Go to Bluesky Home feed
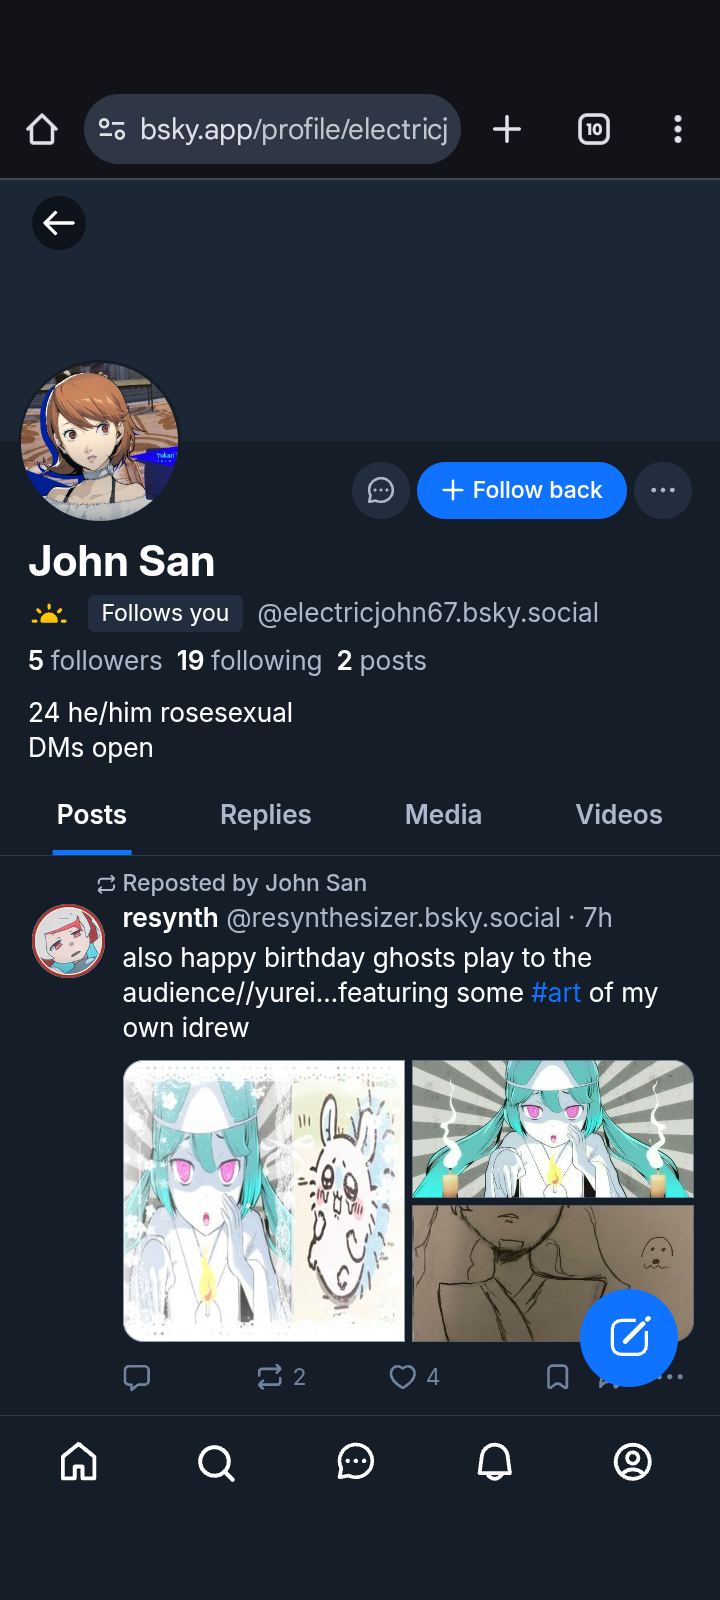 [79, 1462]
